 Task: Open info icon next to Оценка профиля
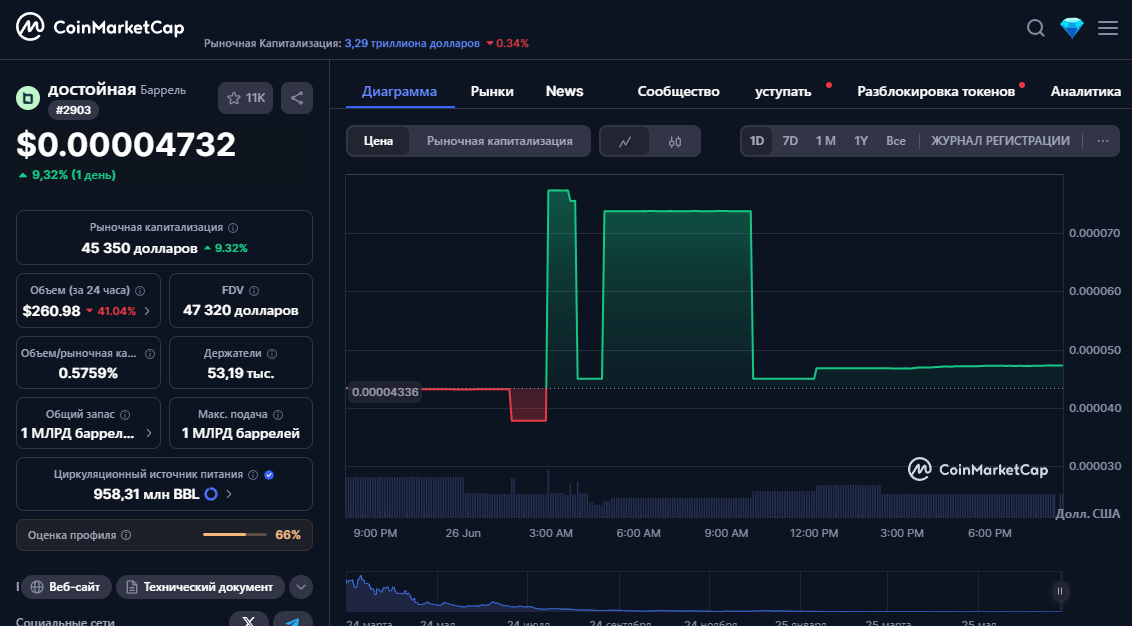[126, 535]
